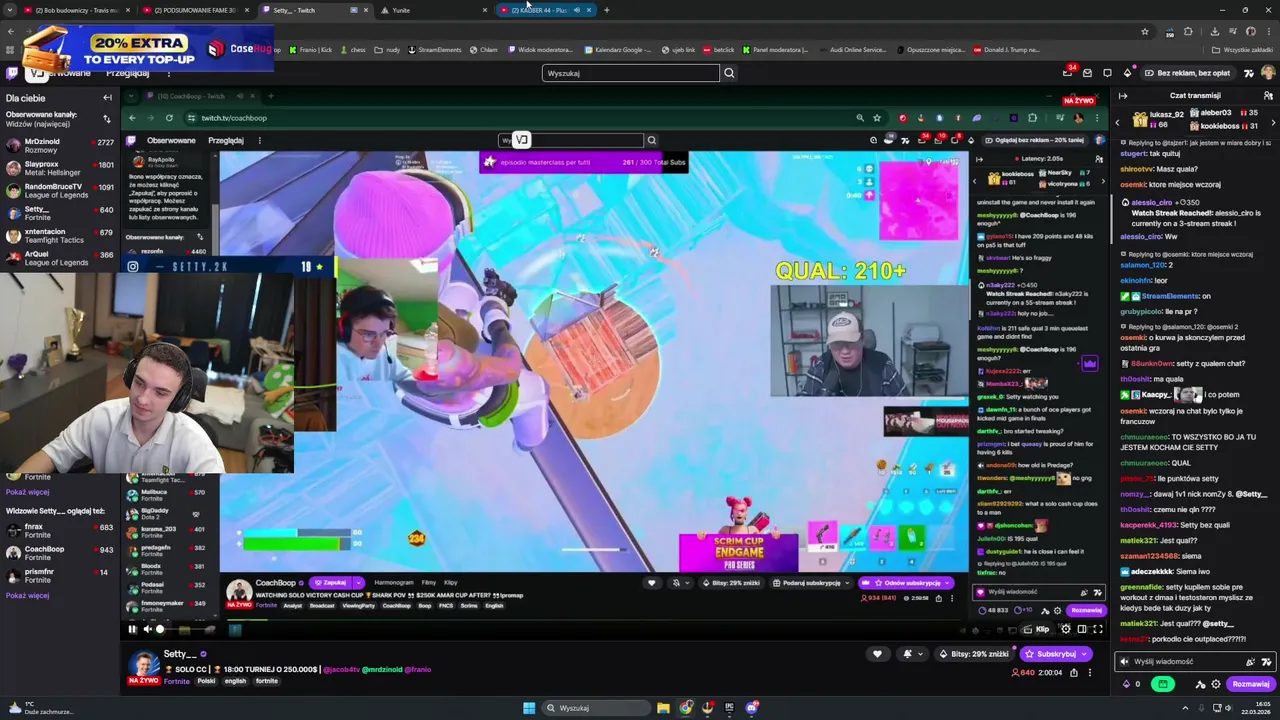Open the Panel moderatora bookmark
Viewport: 1280px width, 720px height.
[x=775, y=49]
